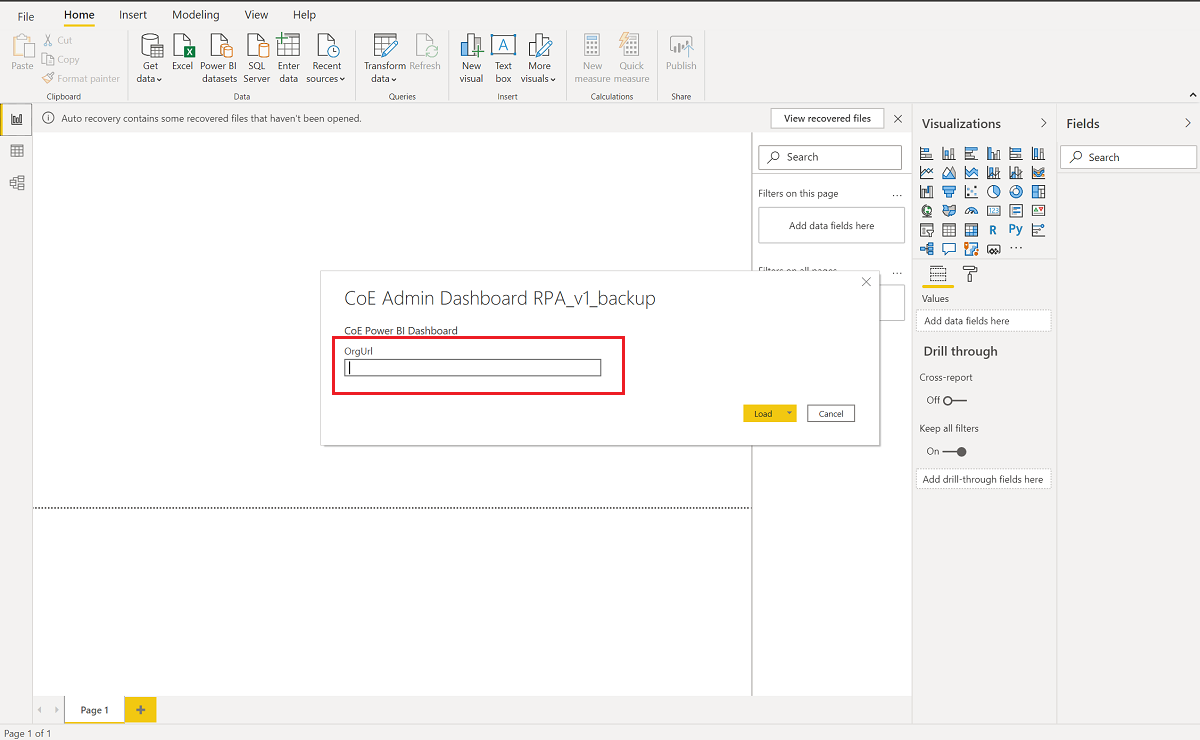
Task: Click the Excel data source icon
Action: click(x=182, y=54)
